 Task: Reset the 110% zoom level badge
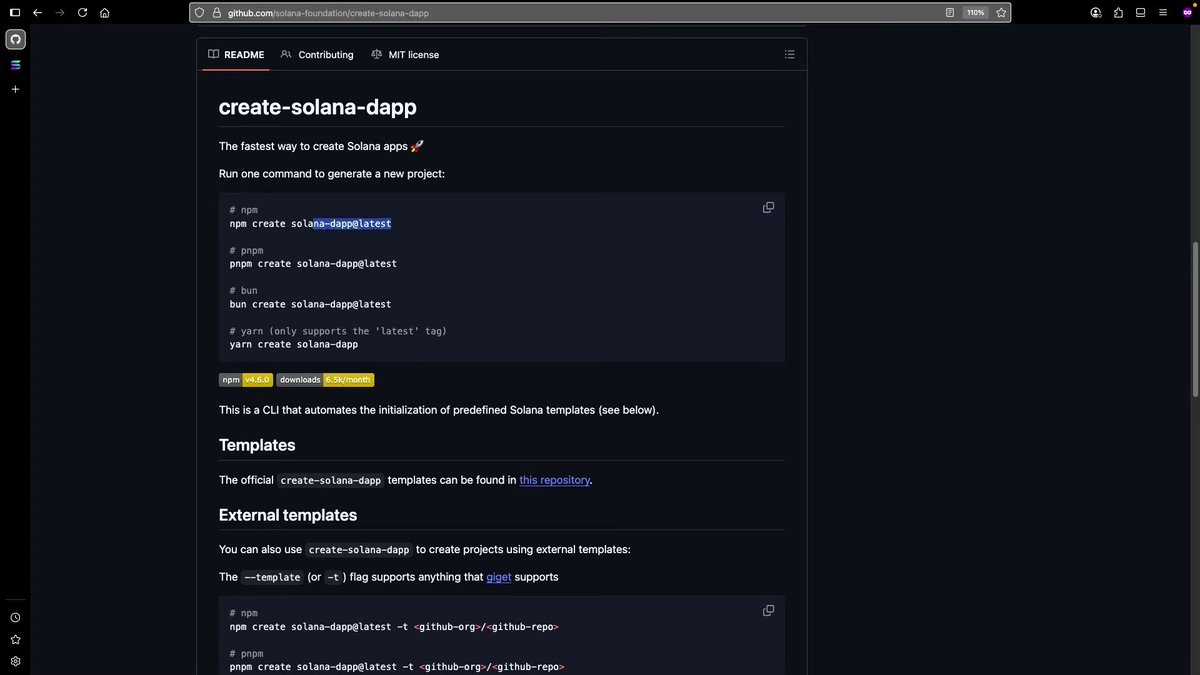[975, 13]
